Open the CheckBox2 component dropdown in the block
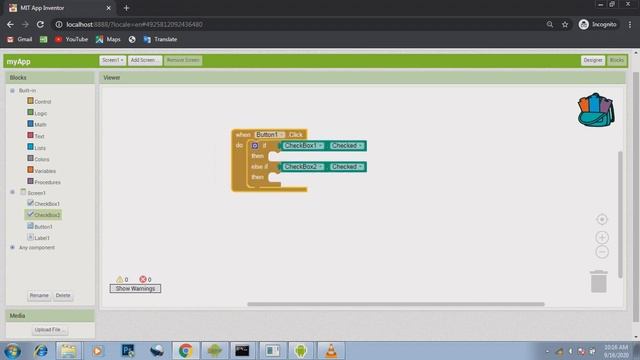Viewport: 640px width, 360px height. point(303,167)
